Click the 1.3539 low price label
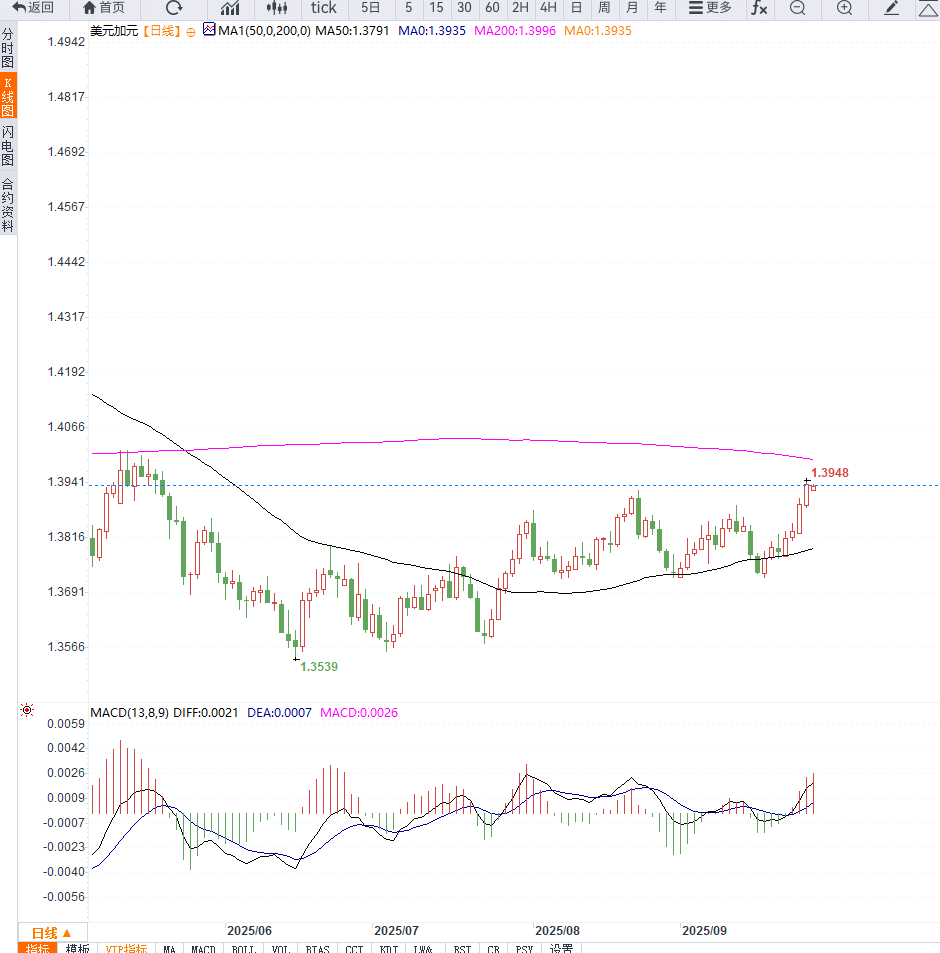The width and height of the screenshot is (940, 953). pyautogui.click(x=319, y=666)
